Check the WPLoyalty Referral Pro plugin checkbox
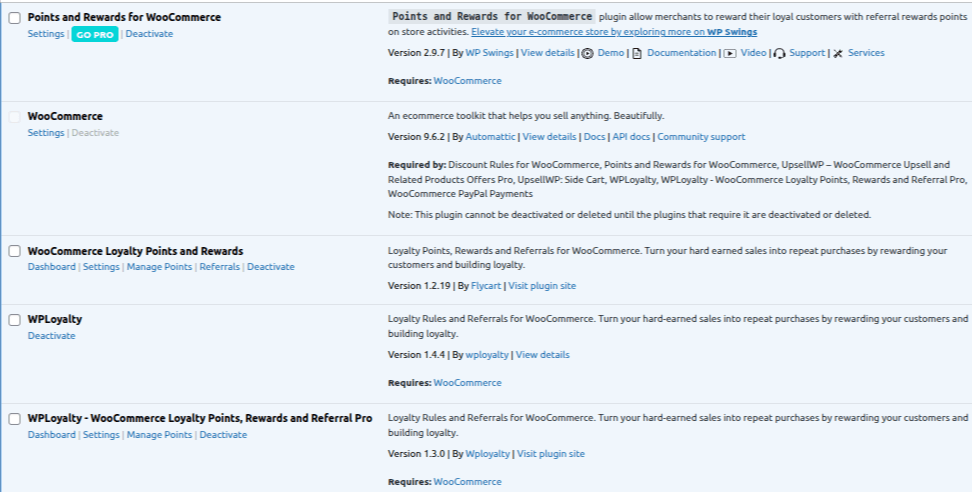Viewport: 972px width, 492px height. pyautogui.click(x=14, y=419)
